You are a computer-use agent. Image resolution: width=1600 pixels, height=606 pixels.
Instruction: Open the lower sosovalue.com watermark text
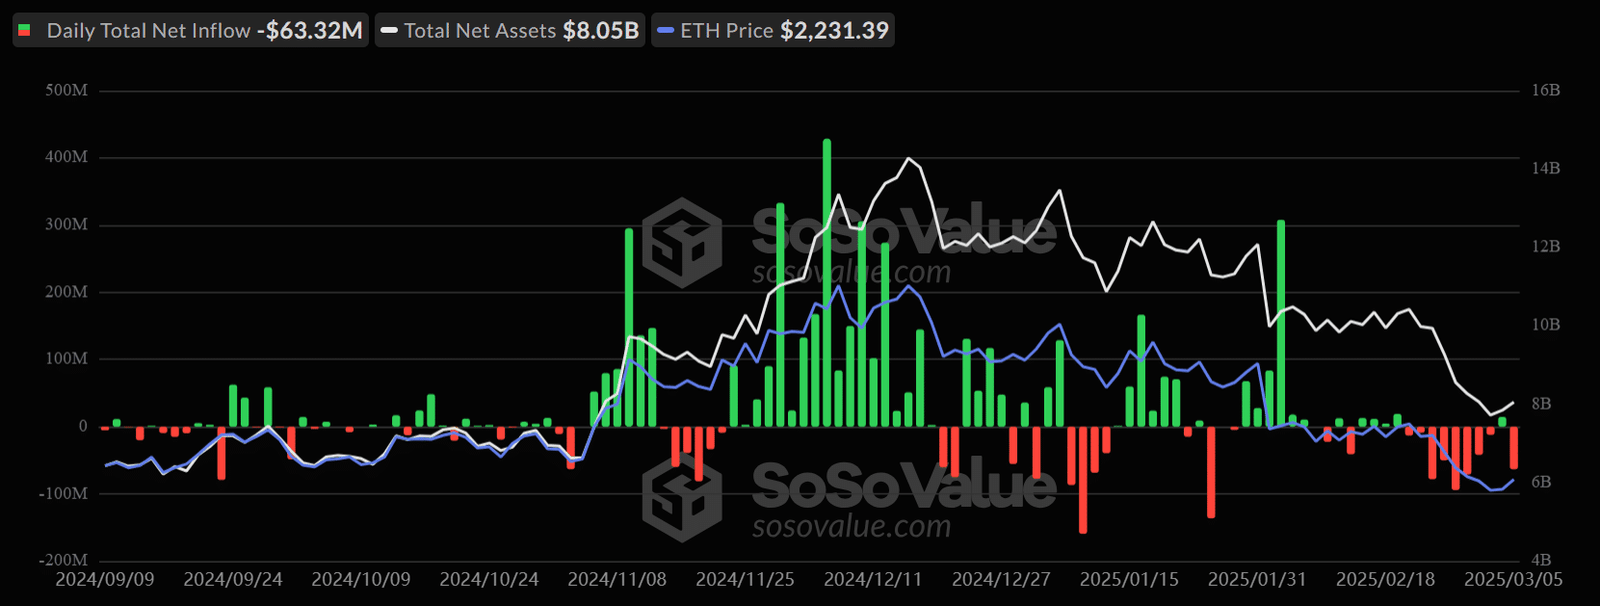click(x=851, y=526)
